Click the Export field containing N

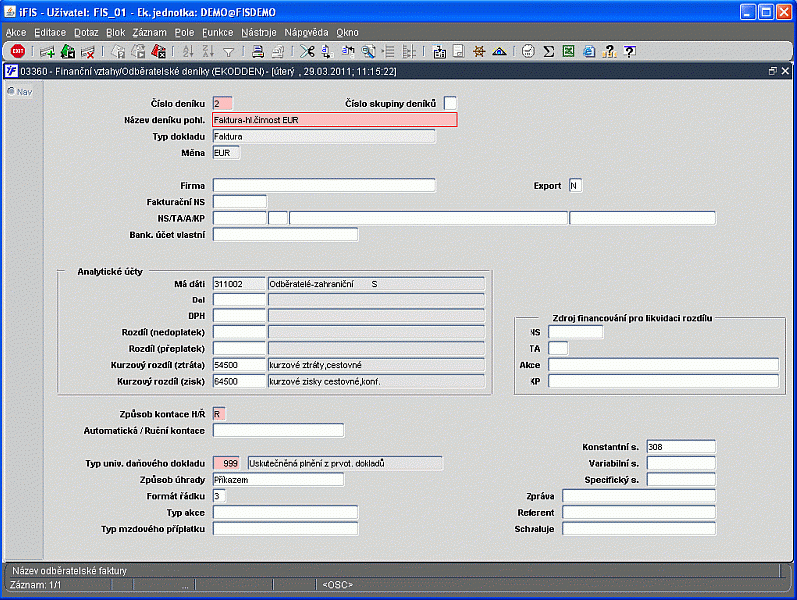coord(575,185)
